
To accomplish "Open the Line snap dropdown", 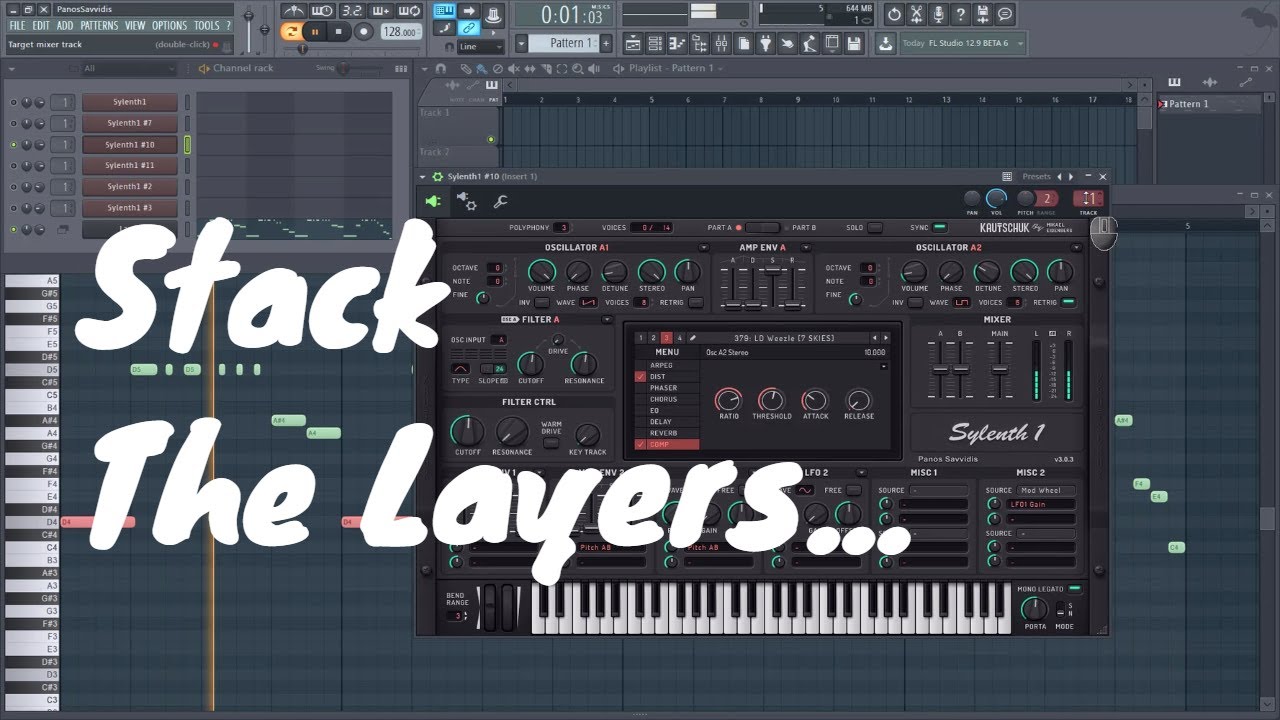I will [x=480, y=46].
